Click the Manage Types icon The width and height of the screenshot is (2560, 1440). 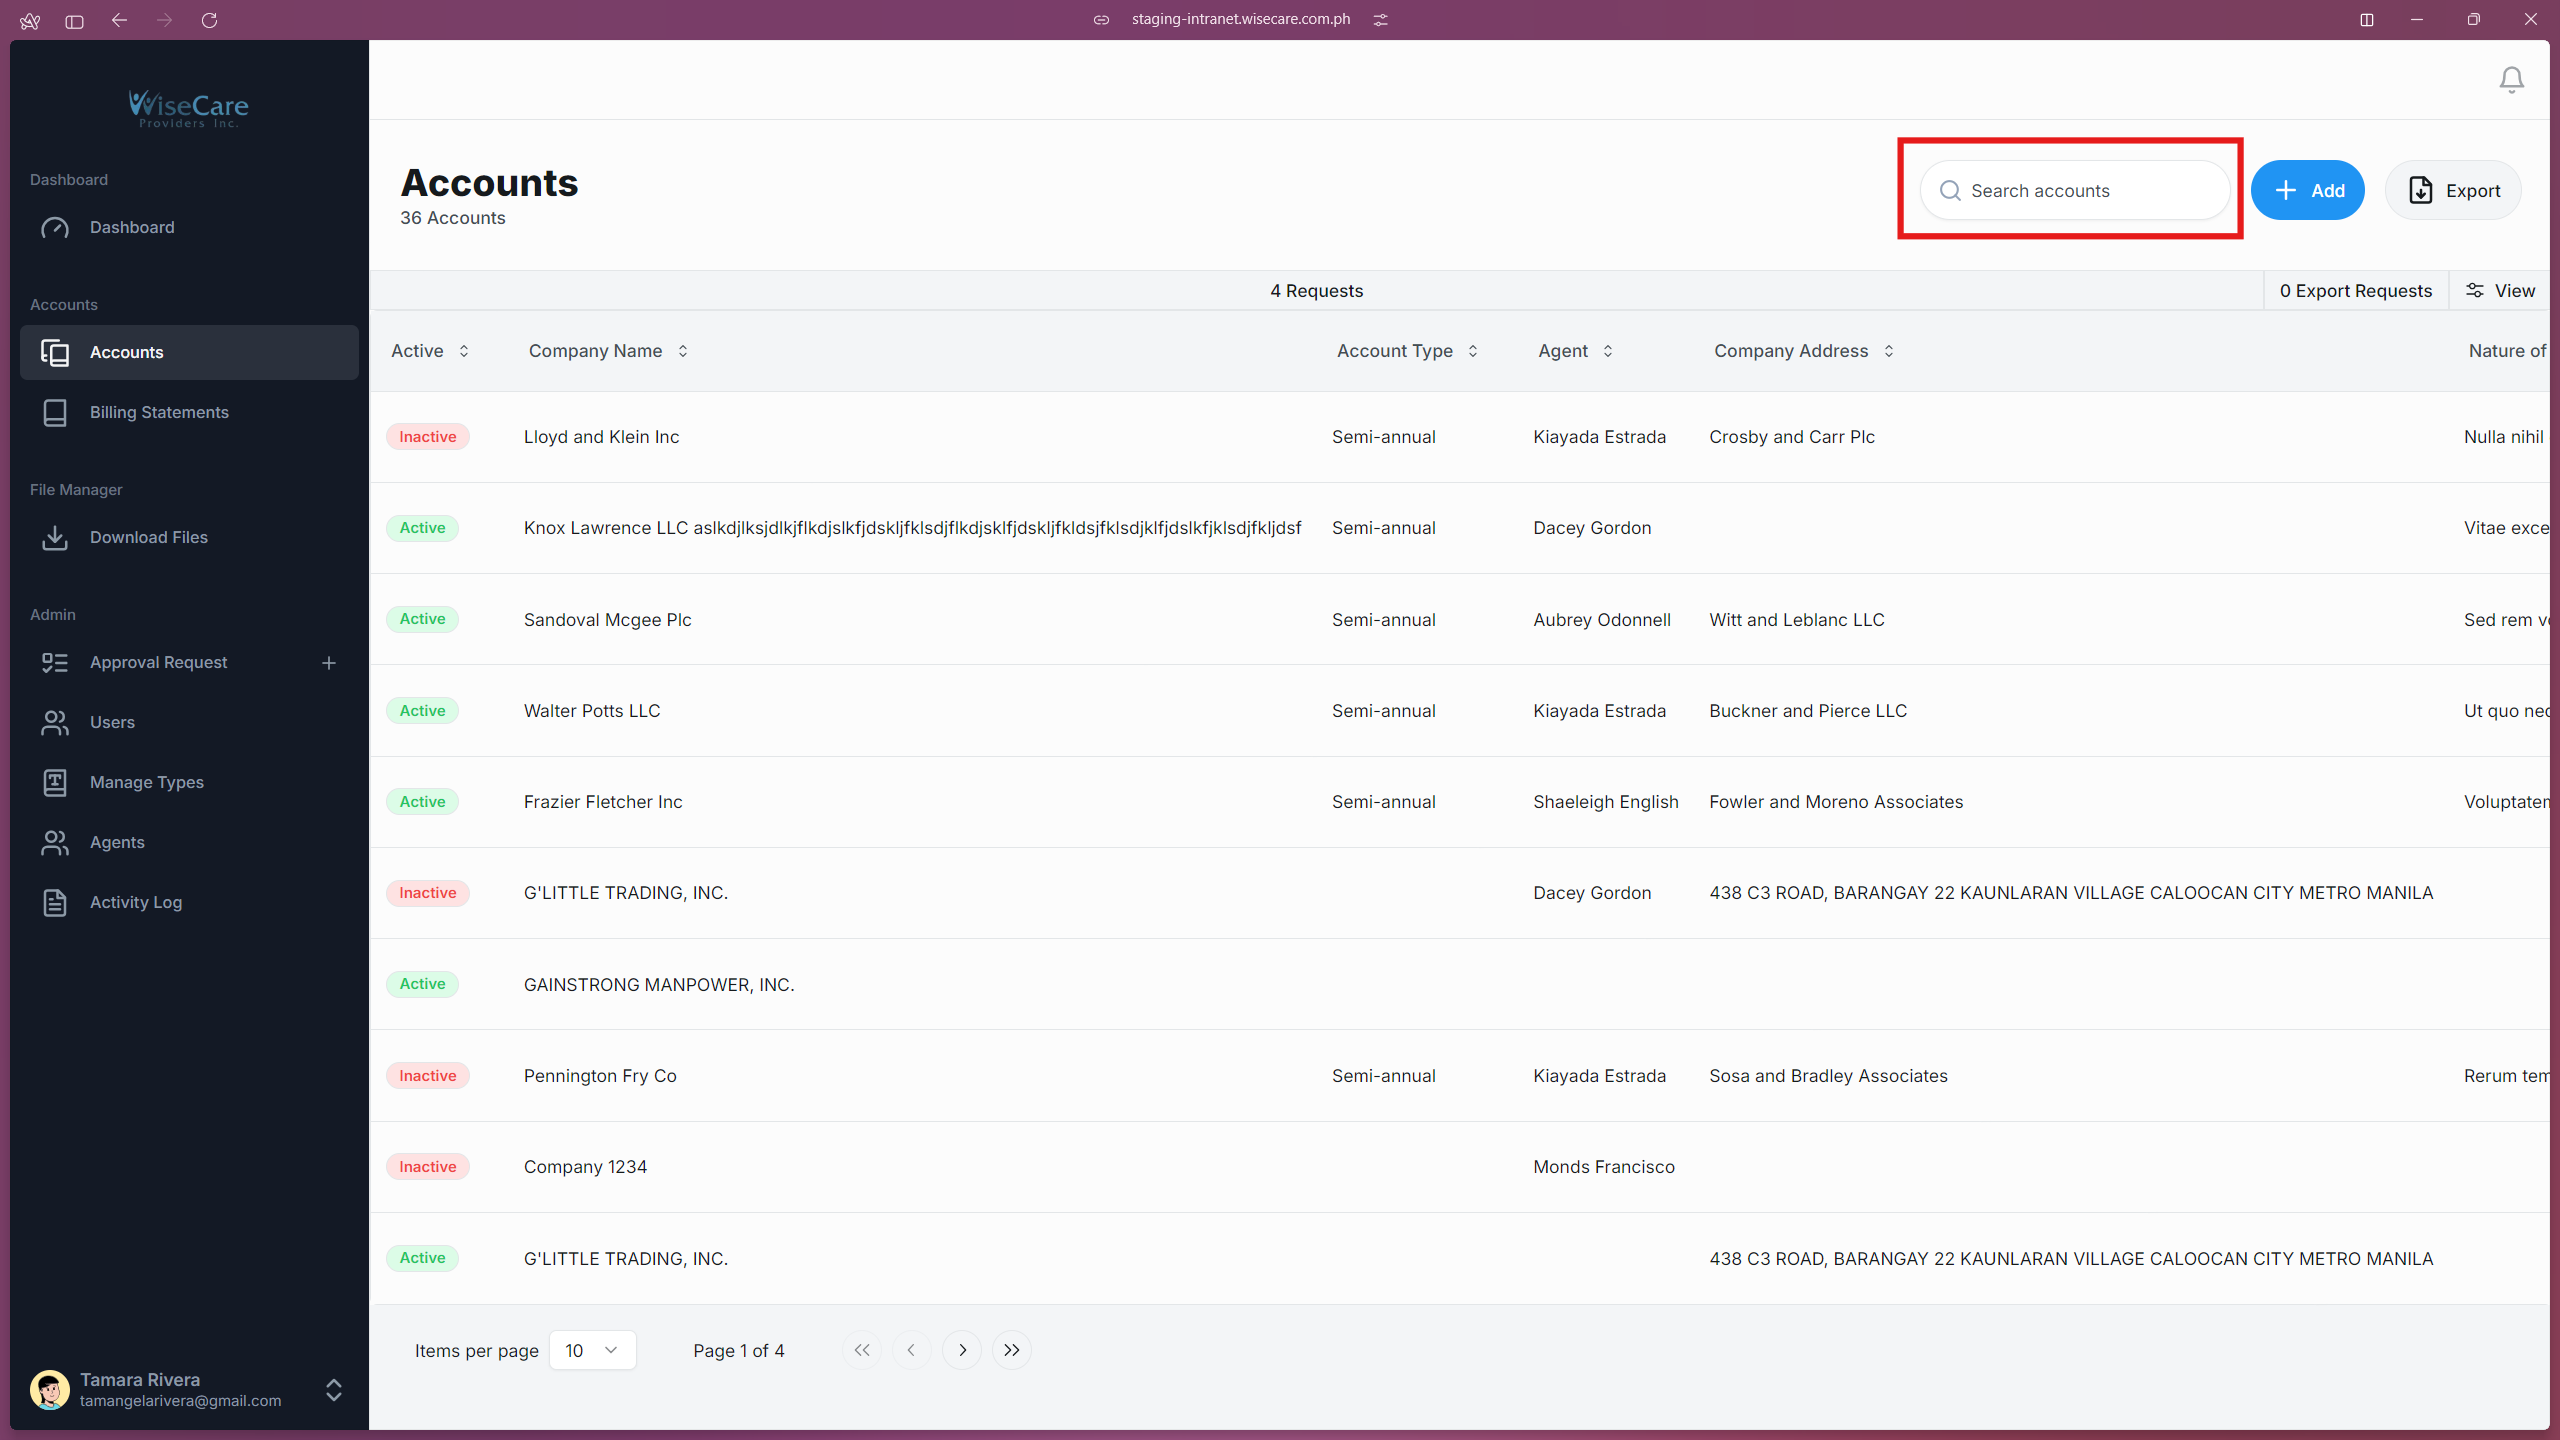pos(56,782)
